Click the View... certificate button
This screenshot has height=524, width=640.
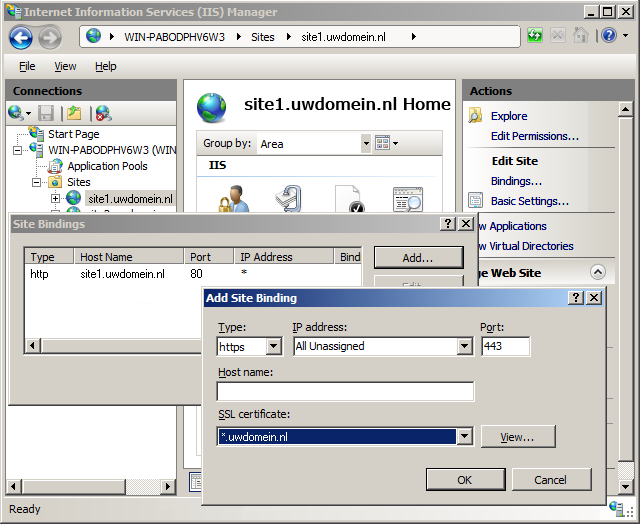pos(518,437)
